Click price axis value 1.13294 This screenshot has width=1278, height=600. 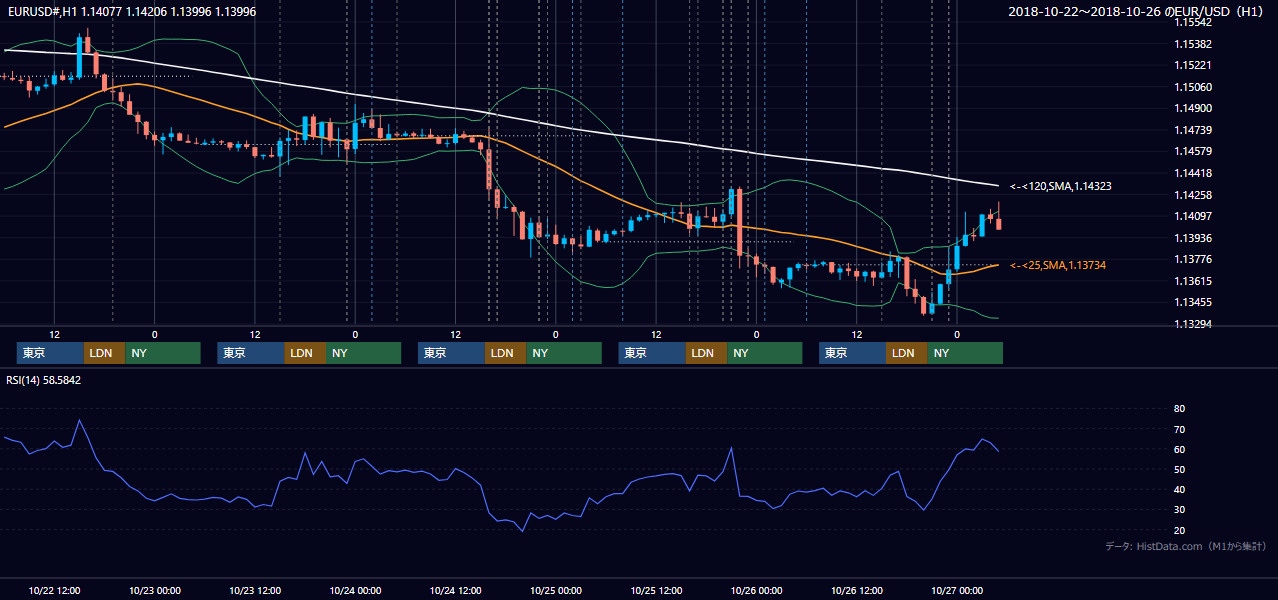point(1193,324)
